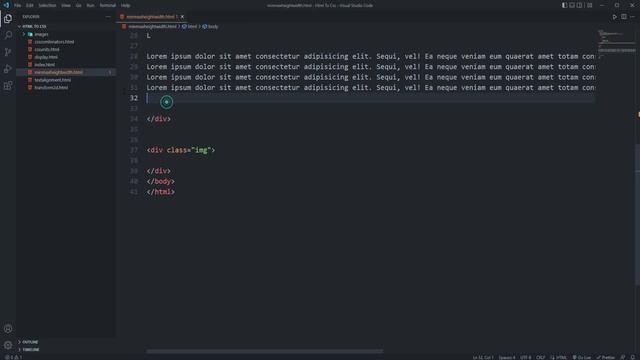Toggle Panel layout icon
The width and height of the screenshot is (640, 360).
tap(572, 5)
